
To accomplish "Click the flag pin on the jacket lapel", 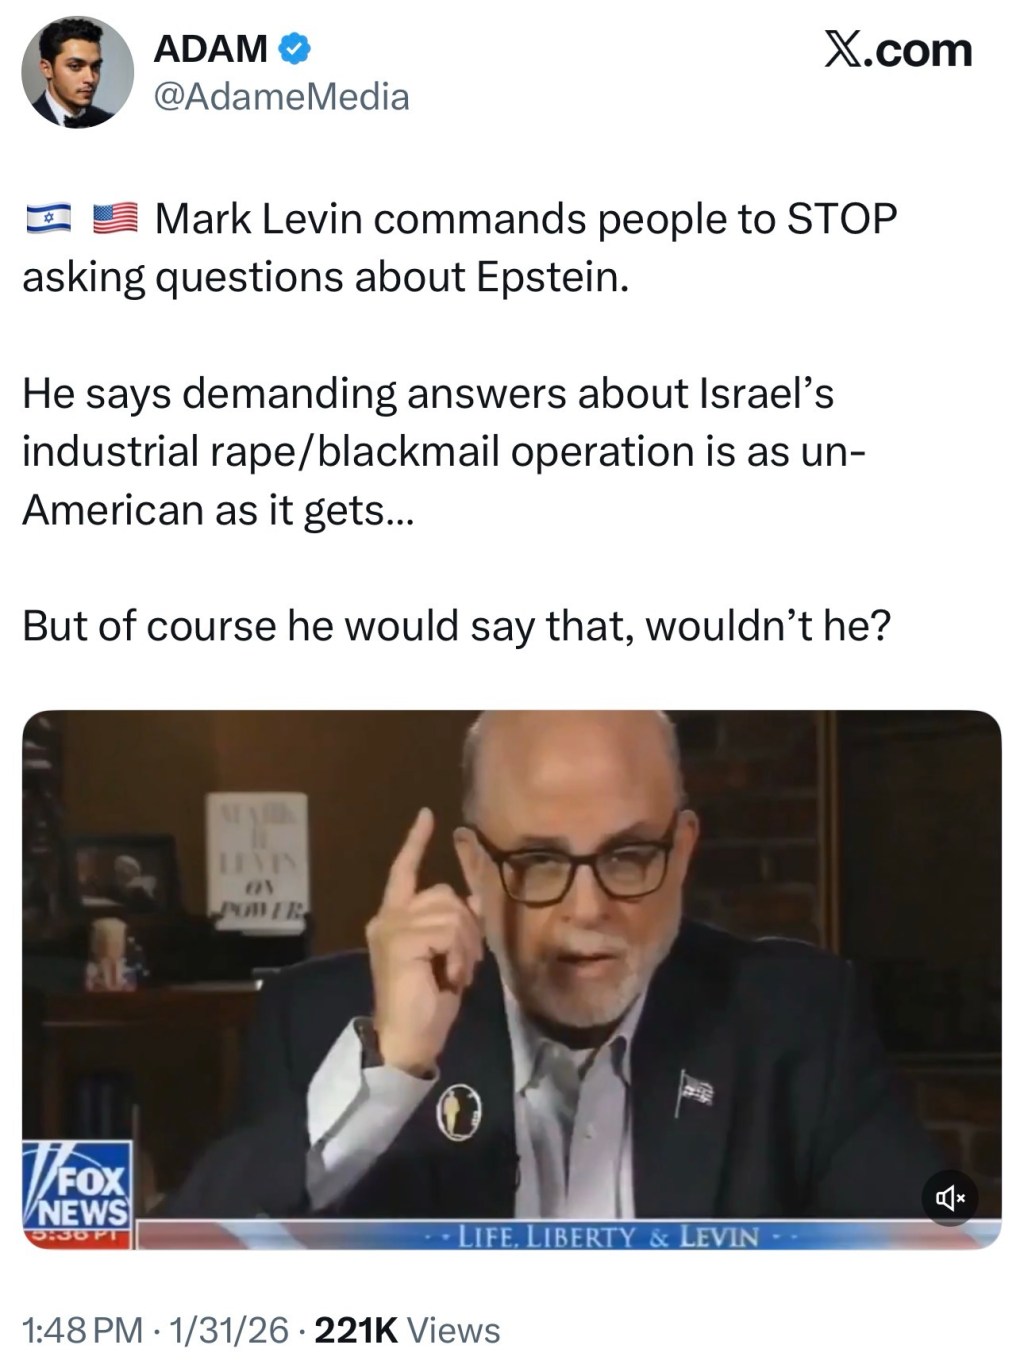I will [695, 1087].
